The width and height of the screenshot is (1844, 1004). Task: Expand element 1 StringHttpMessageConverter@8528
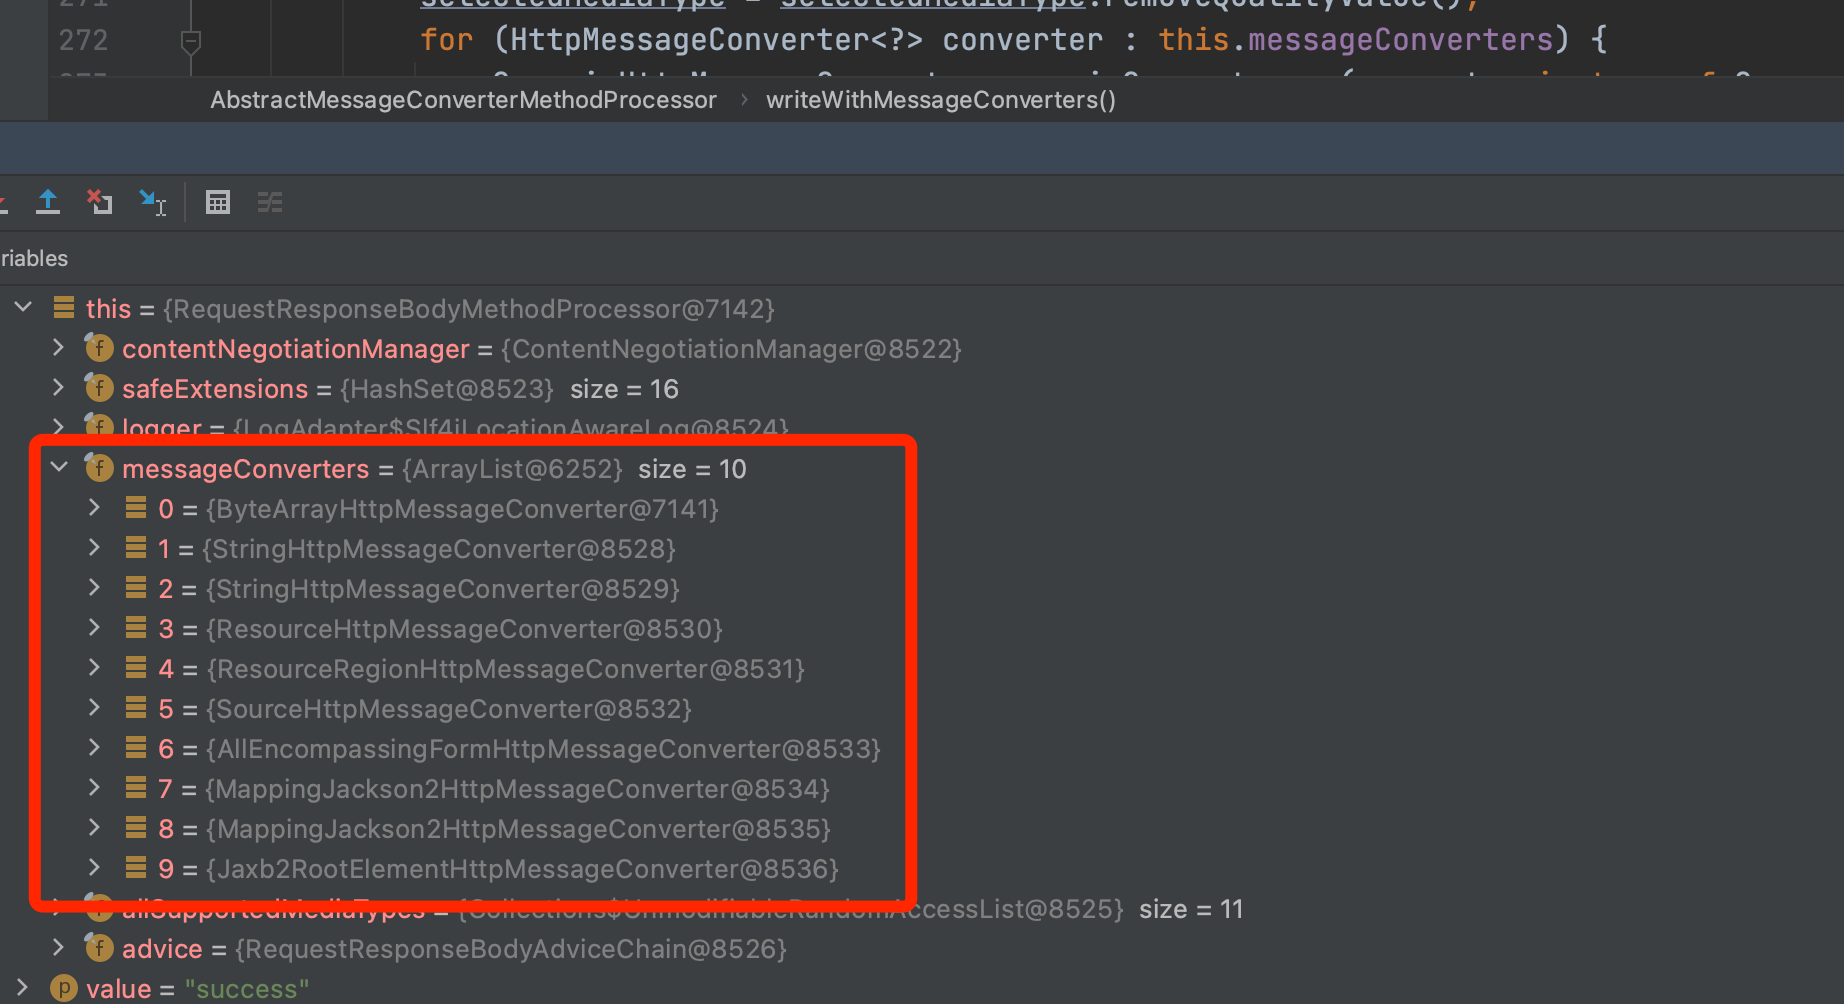[x=94, y=547]
